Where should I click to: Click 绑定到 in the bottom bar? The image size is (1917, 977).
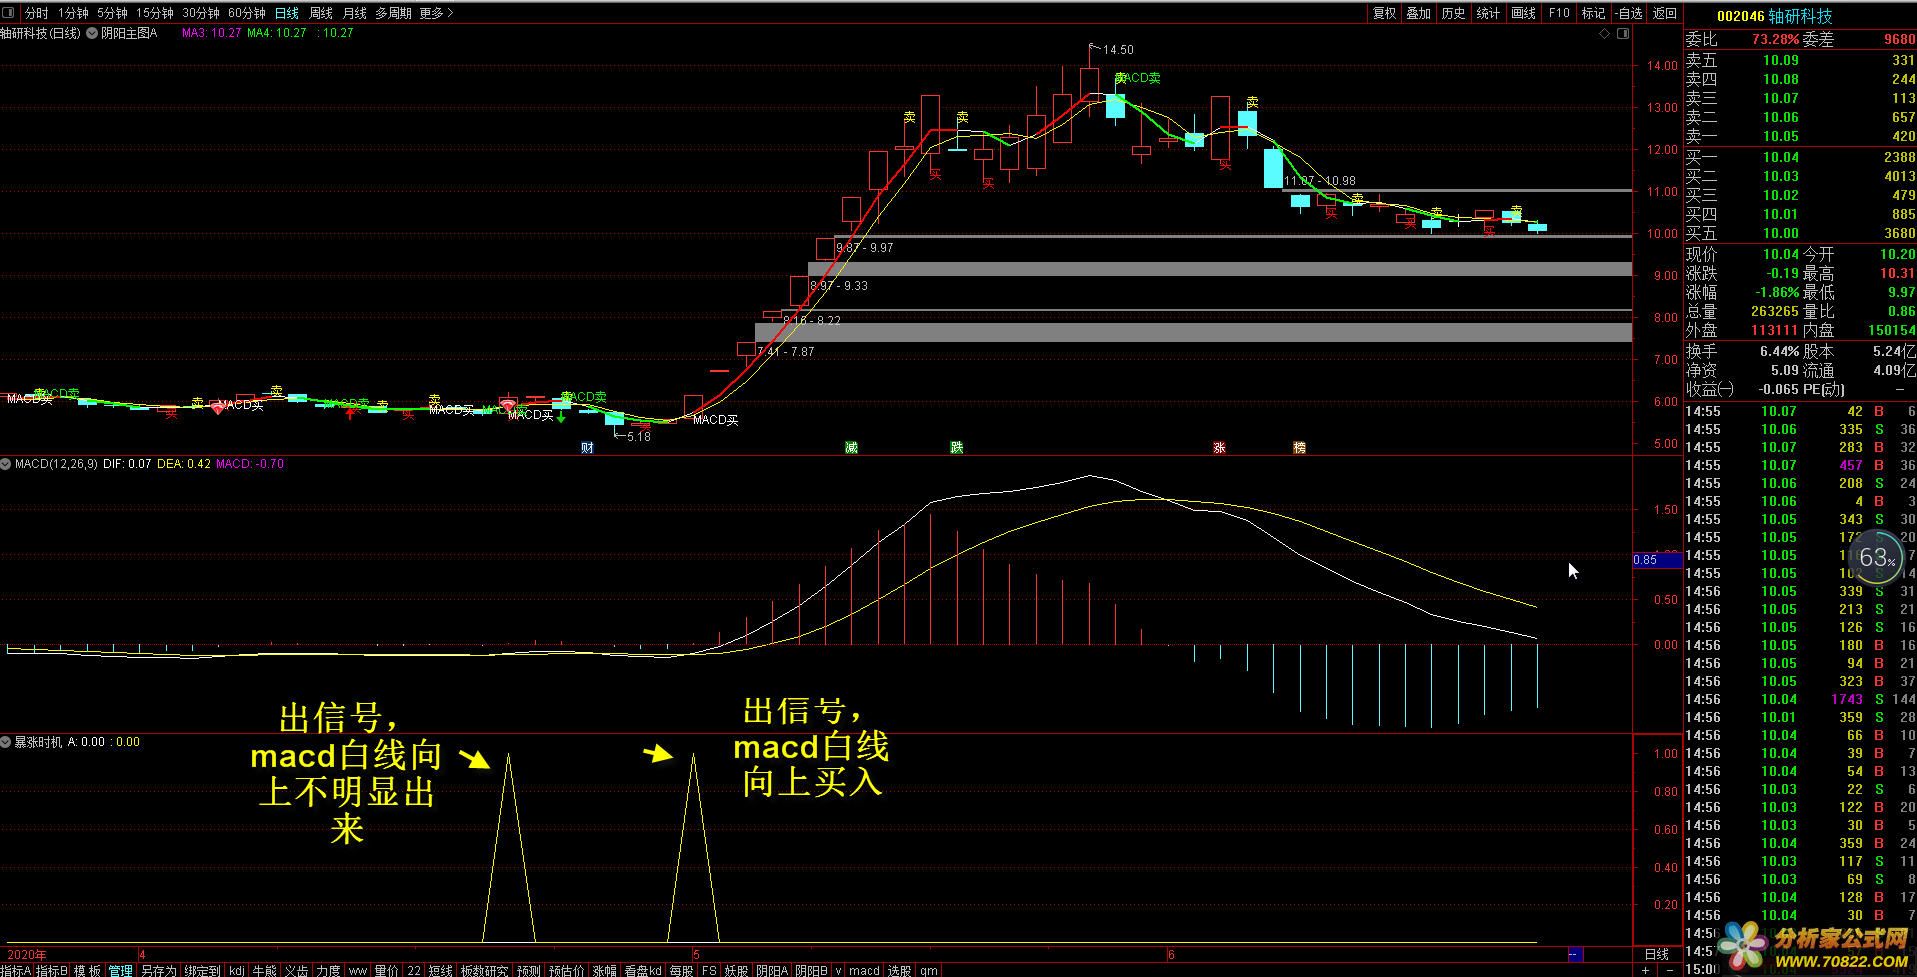pyautogui.click(x=202, y=970)
